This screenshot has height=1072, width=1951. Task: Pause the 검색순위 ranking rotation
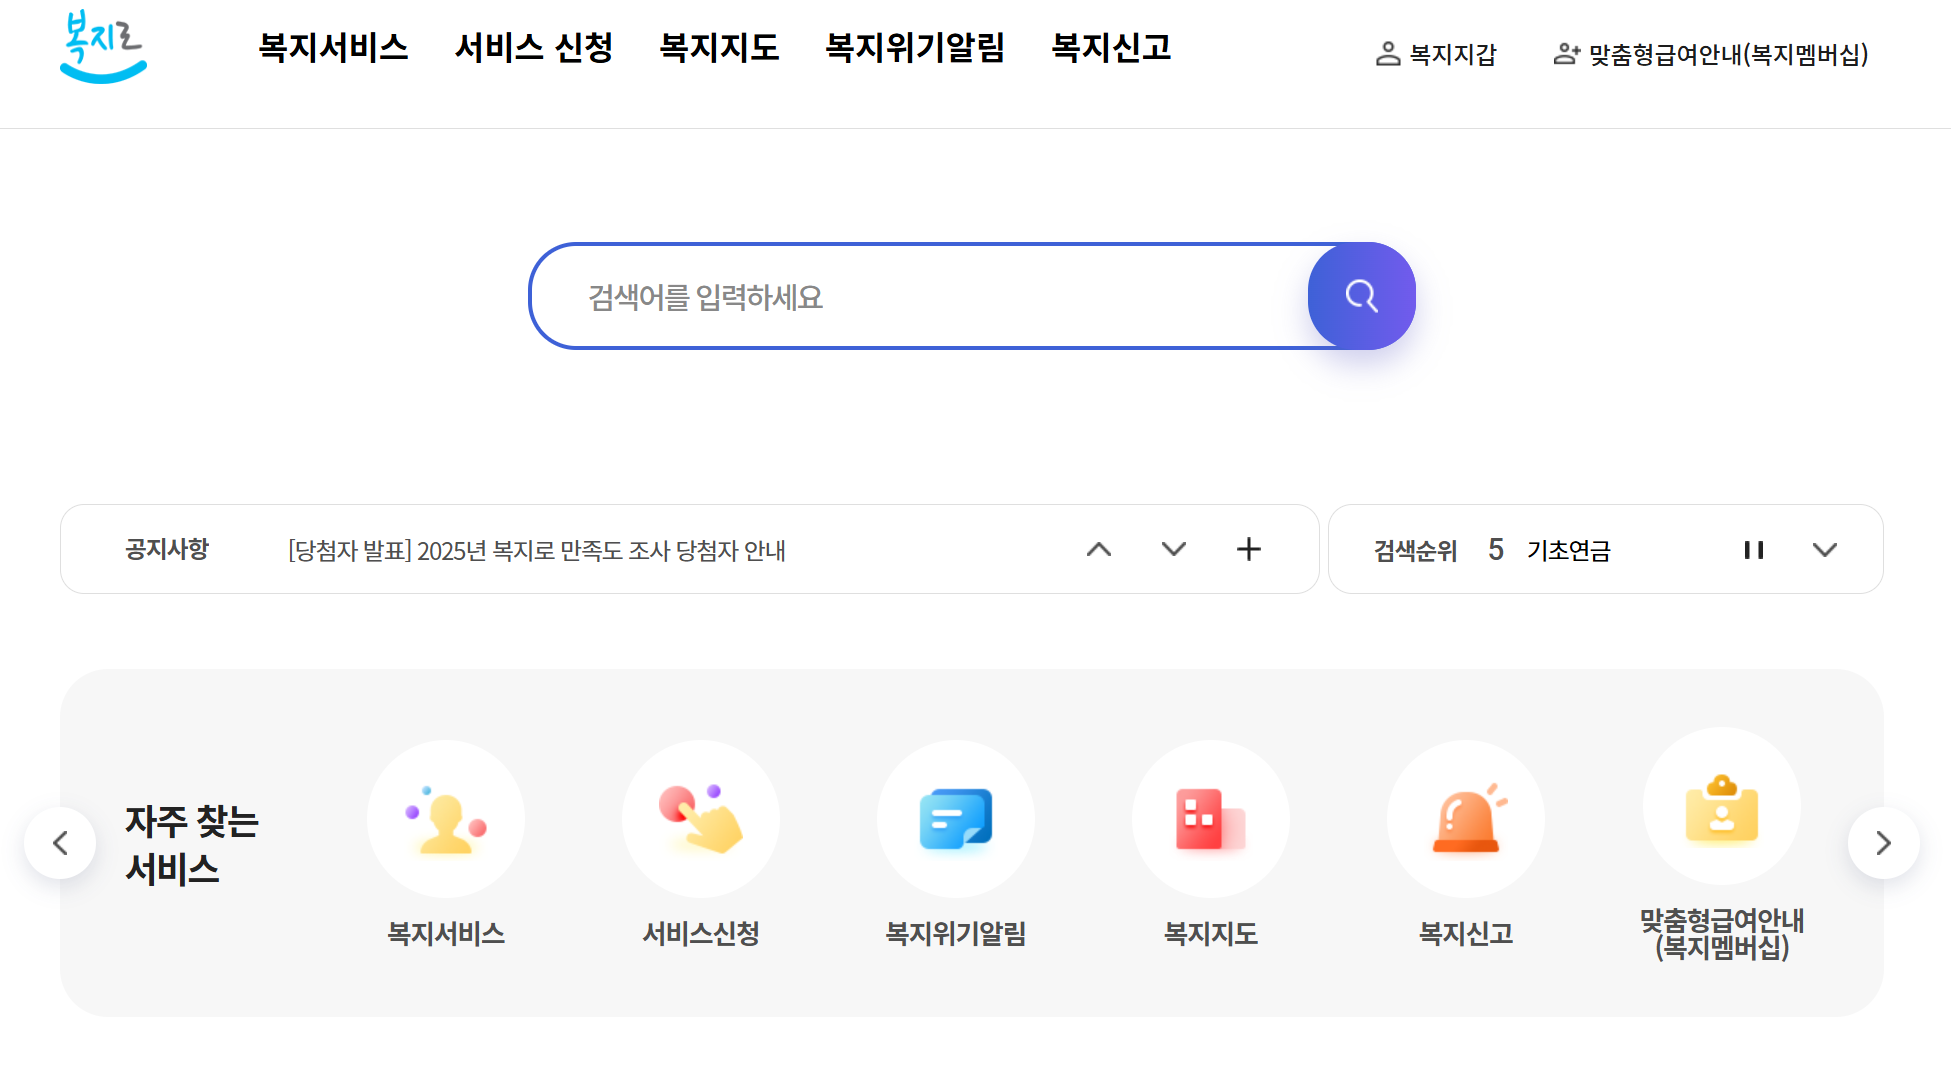pos(1753,549)
